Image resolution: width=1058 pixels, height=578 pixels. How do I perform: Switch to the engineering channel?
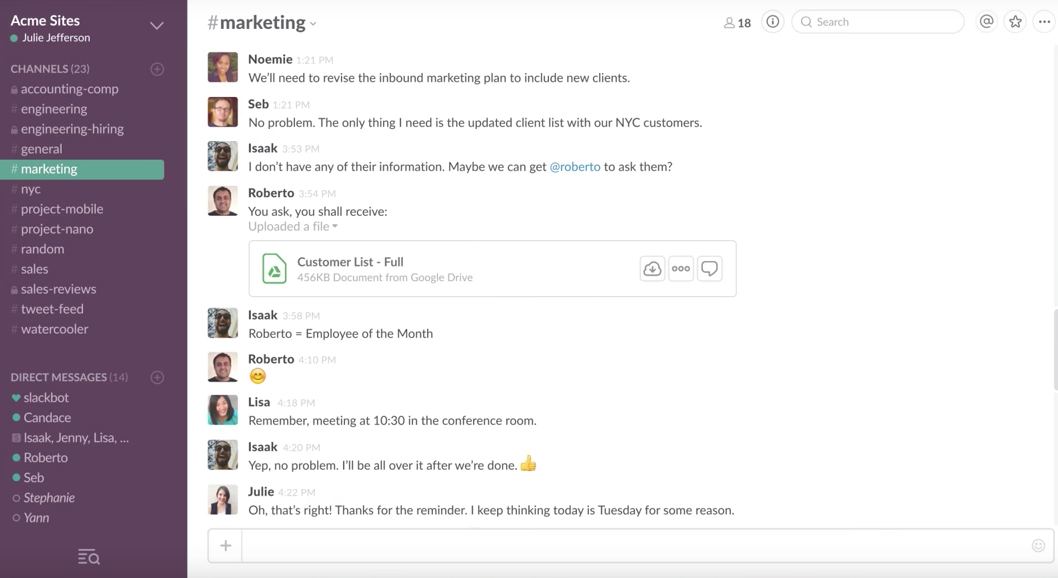[53, 109]
